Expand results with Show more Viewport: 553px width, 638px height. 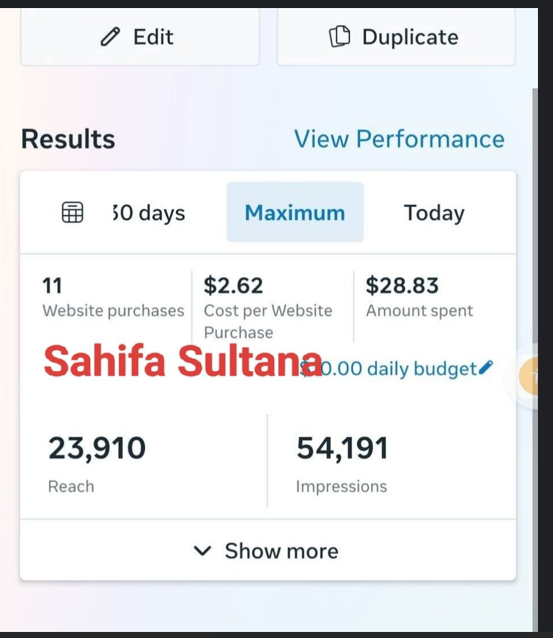[268, 551]
